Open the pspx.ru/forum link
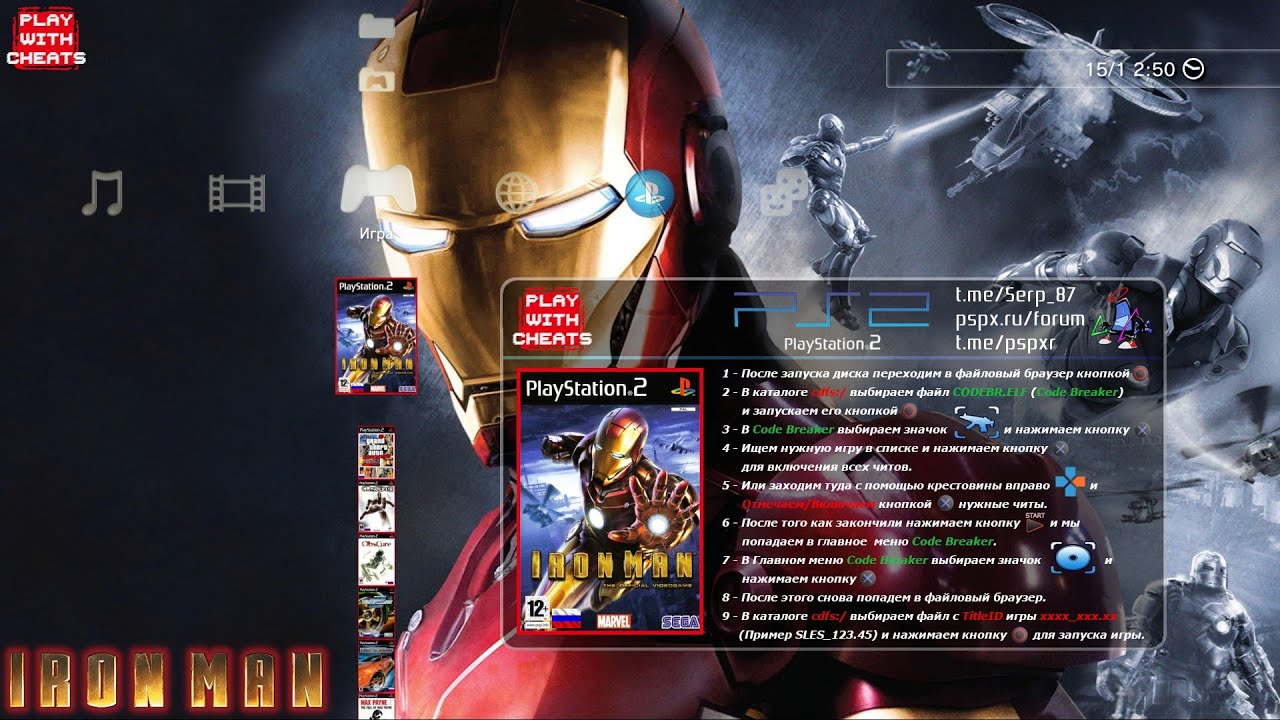The image size is (1280, 720). tap(1020, 319)
